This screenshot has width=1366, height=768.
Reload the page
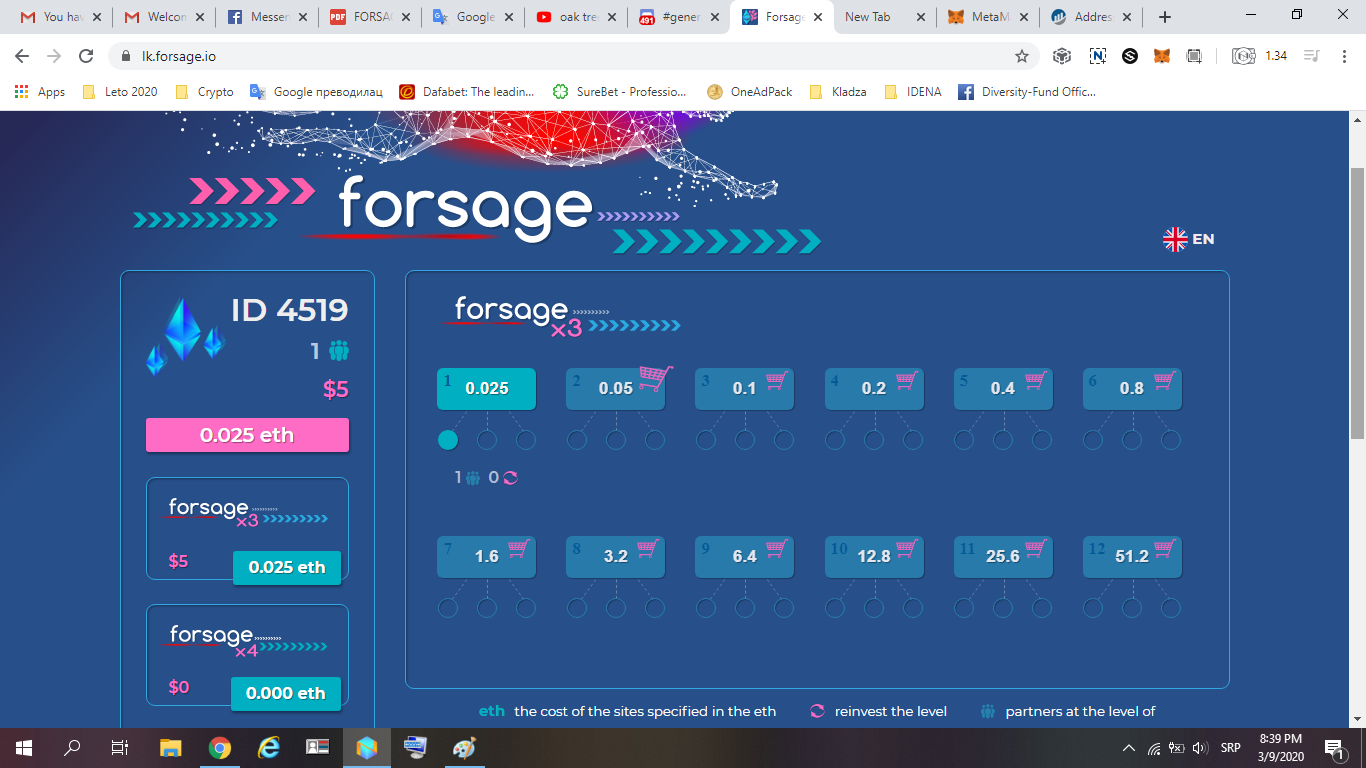click(x=86, y=56)
